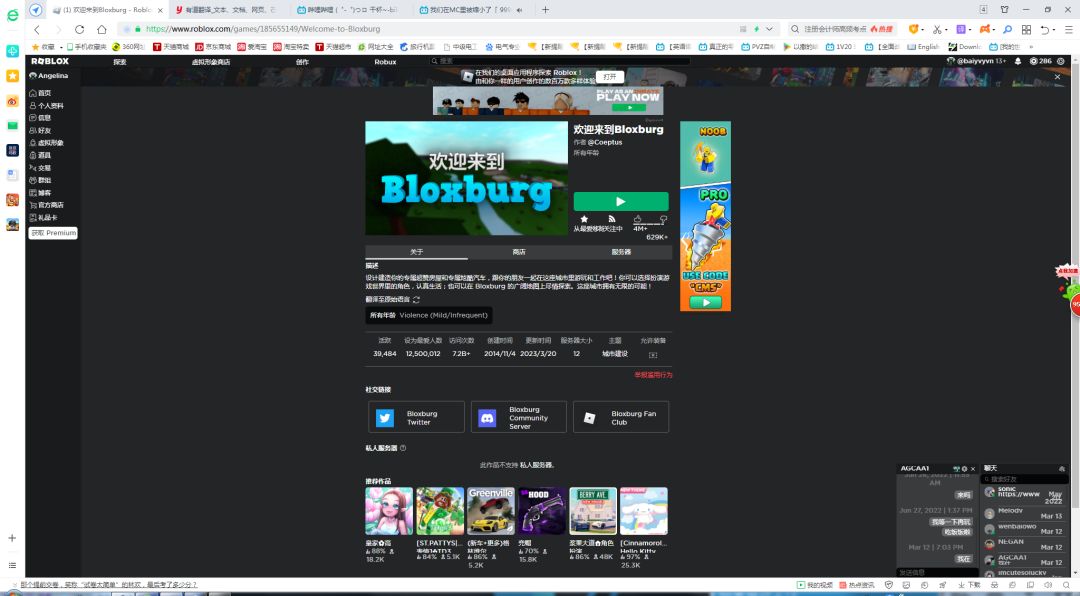Open a new browser tab with plus
Image resolution: width=1080 pixels, height=596 pixels.
pos(546,10)
